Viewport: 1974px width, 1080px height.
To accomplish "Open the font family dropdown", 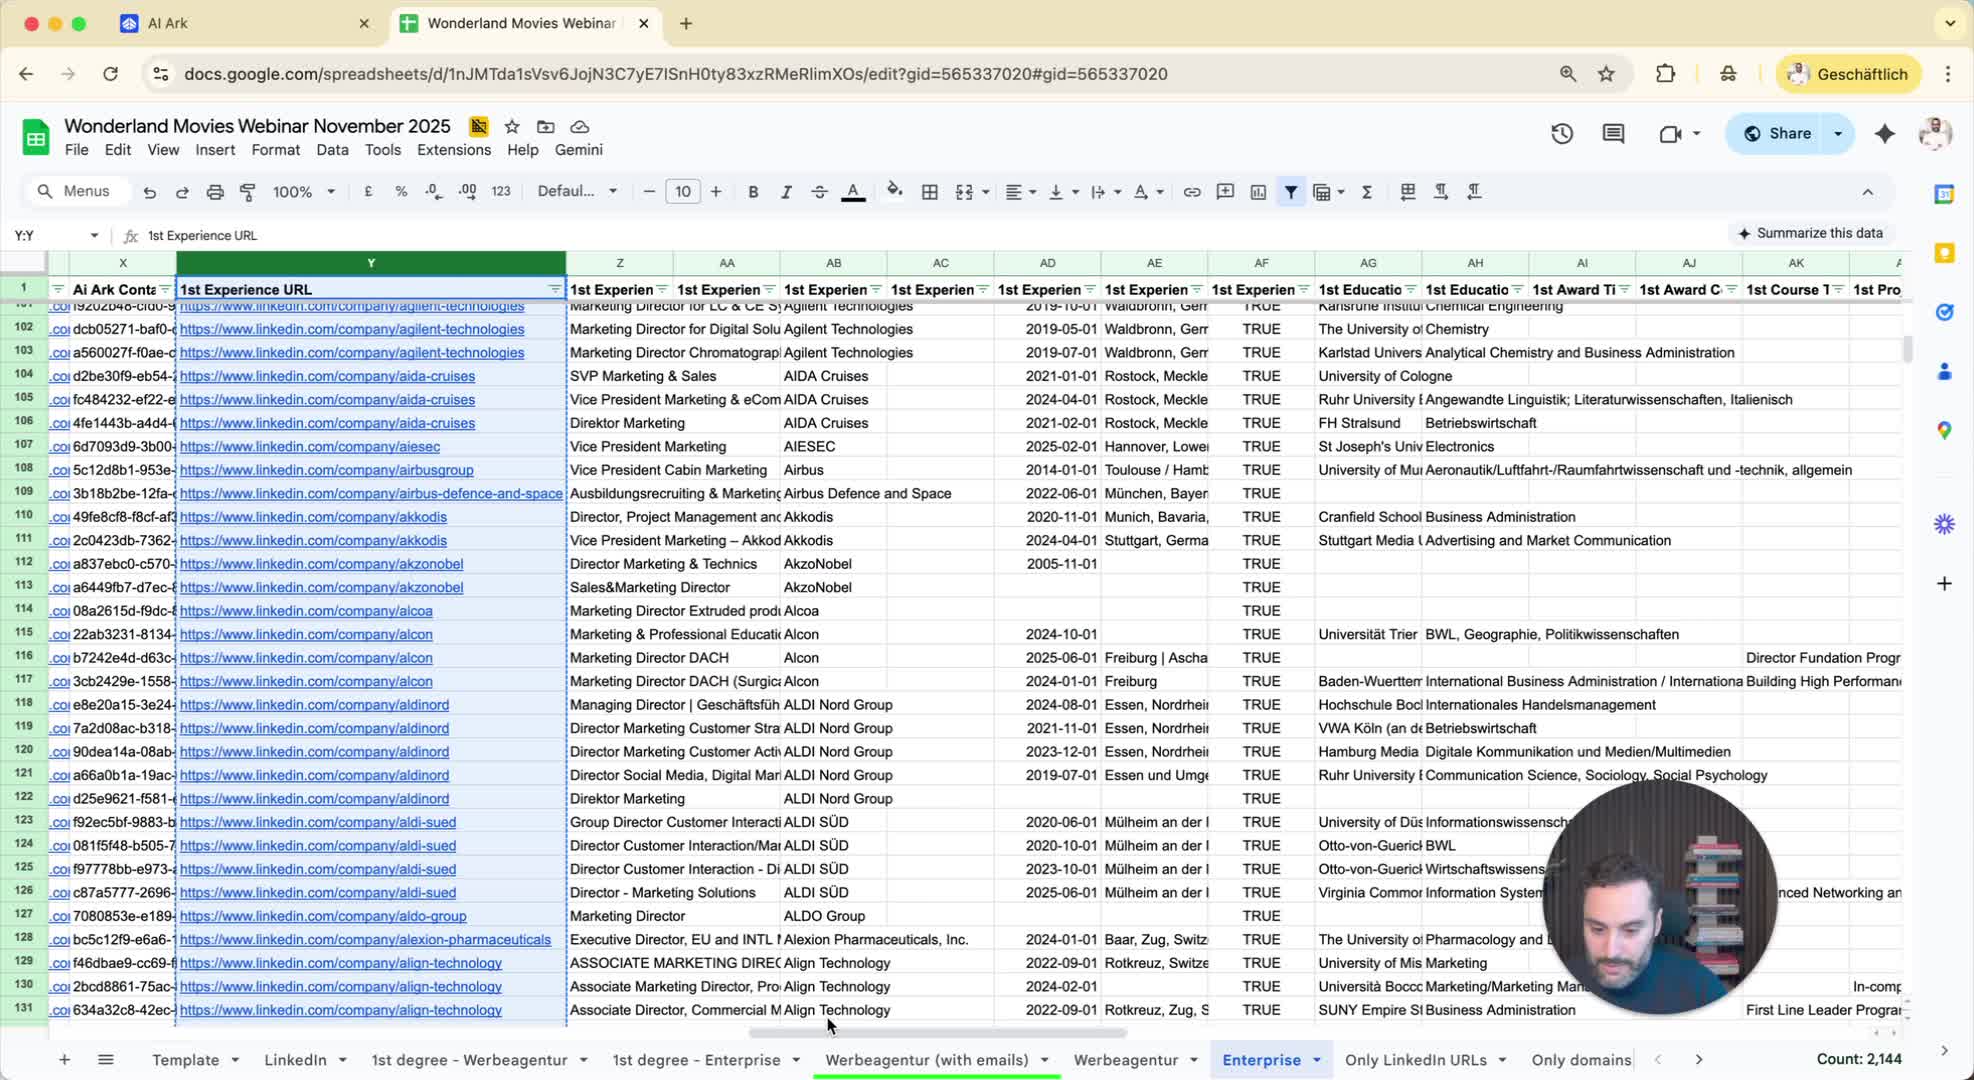I will coord(577,192).
